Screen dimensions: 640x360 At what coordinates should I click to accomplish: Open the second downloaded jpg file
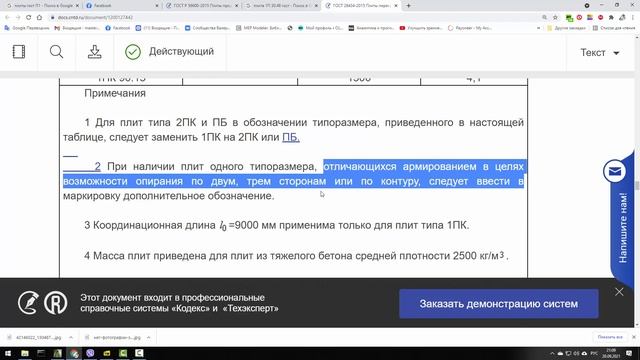point(113,338)
